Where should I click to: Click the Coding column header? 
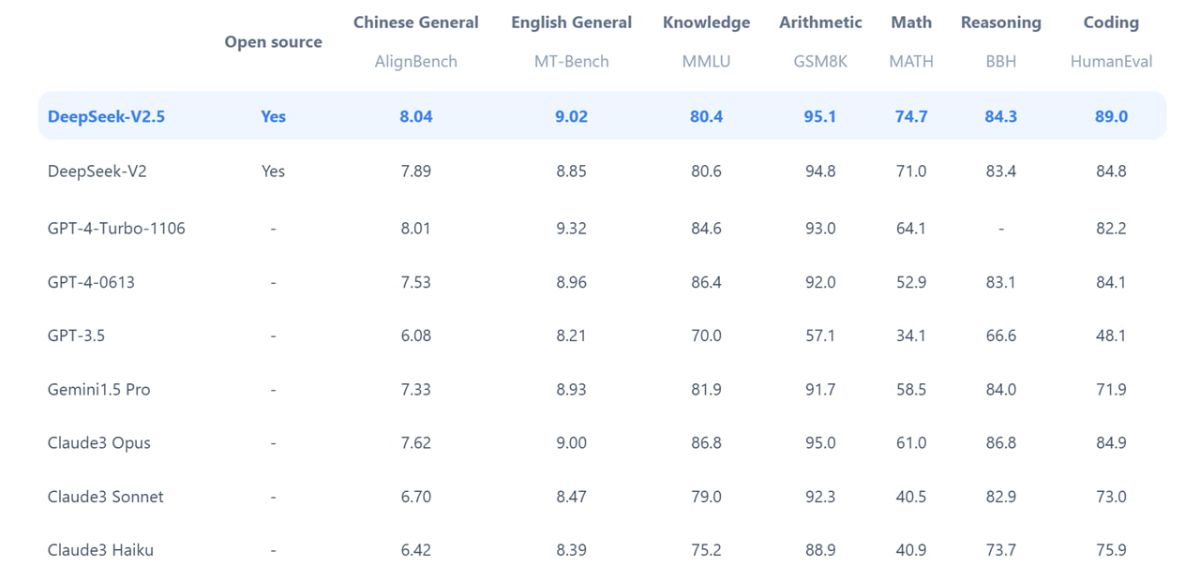[x=1111, y=22]
